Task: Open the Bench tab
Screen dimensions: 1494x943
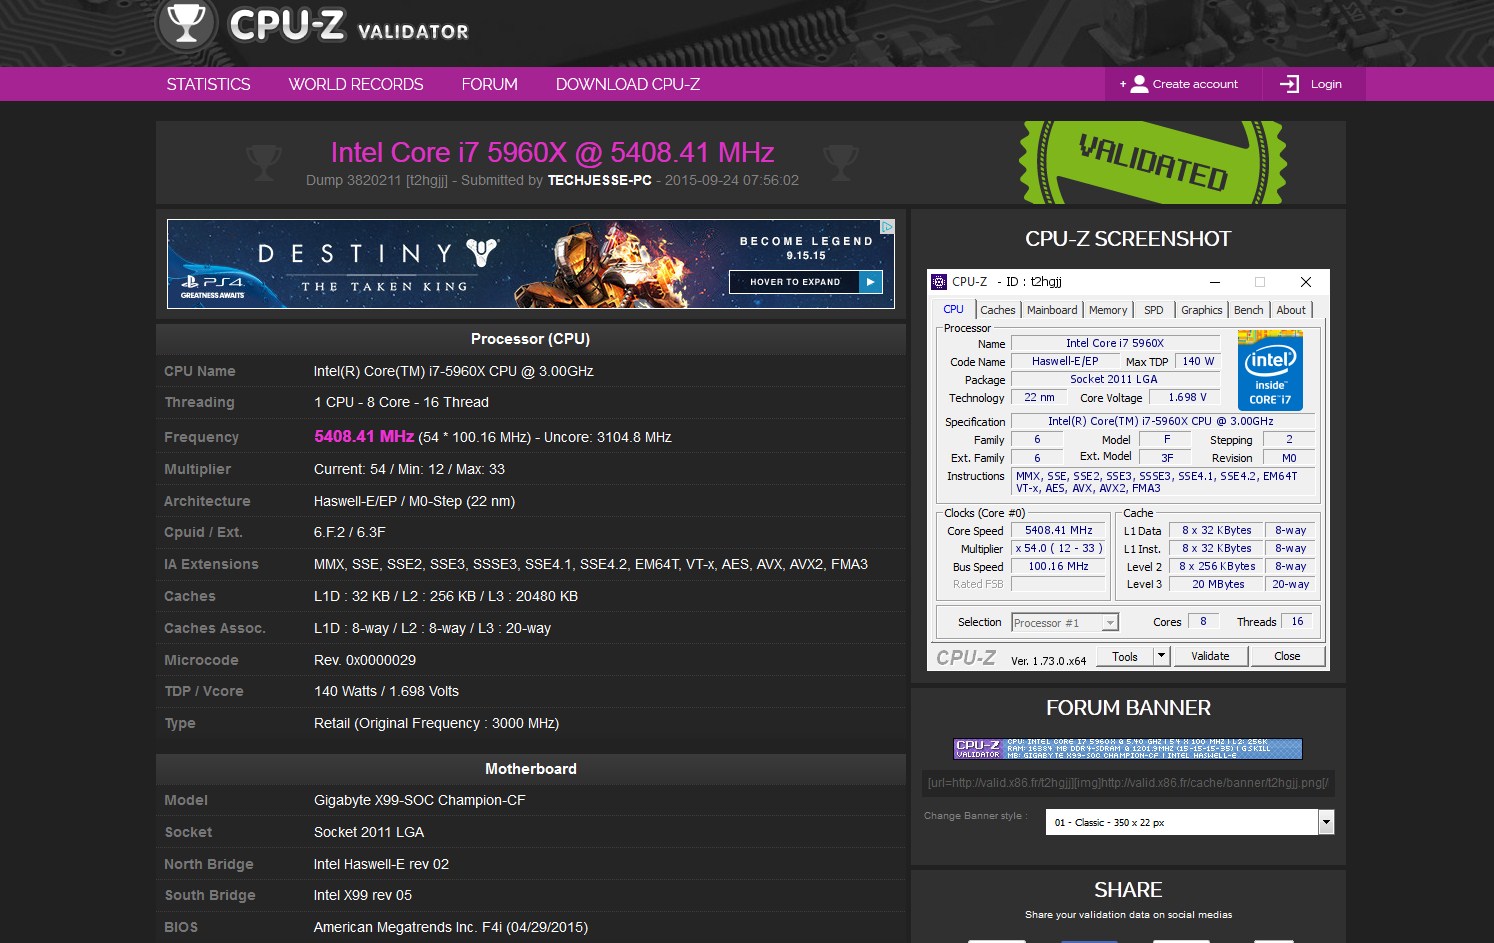Action: click(1248, 310)
